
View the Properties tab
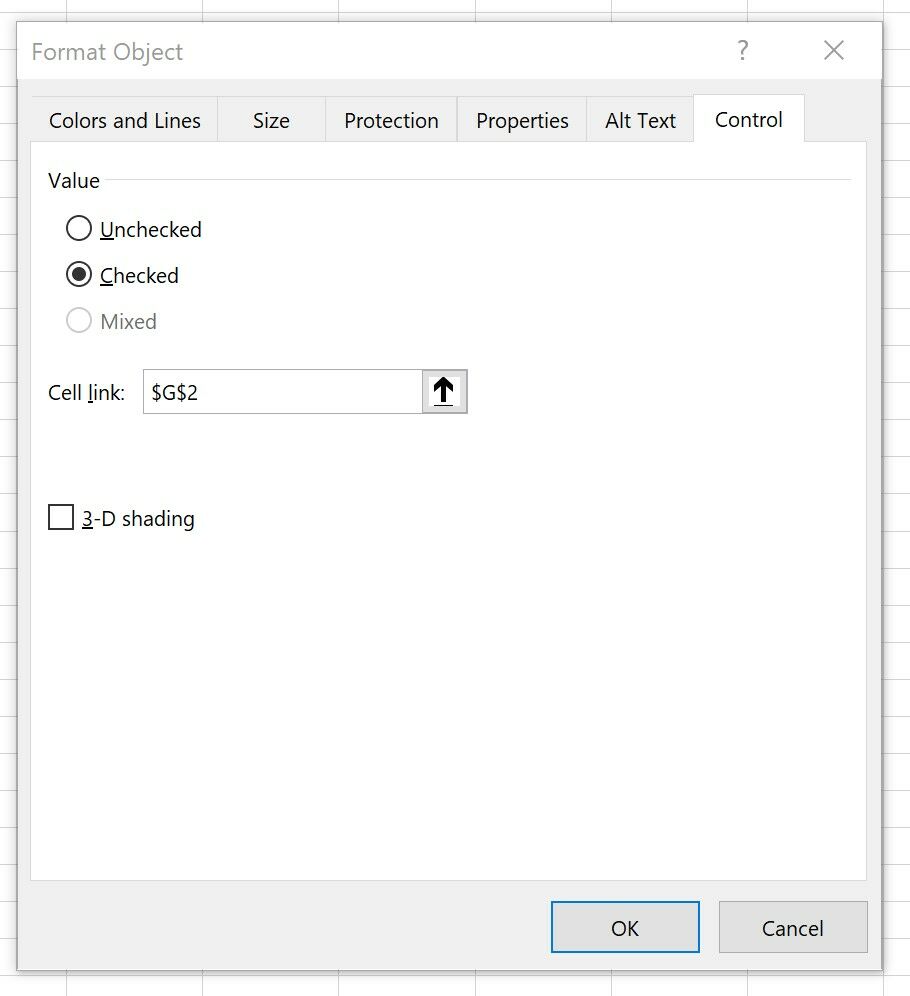pyautogui.click(x=521, y=119)
